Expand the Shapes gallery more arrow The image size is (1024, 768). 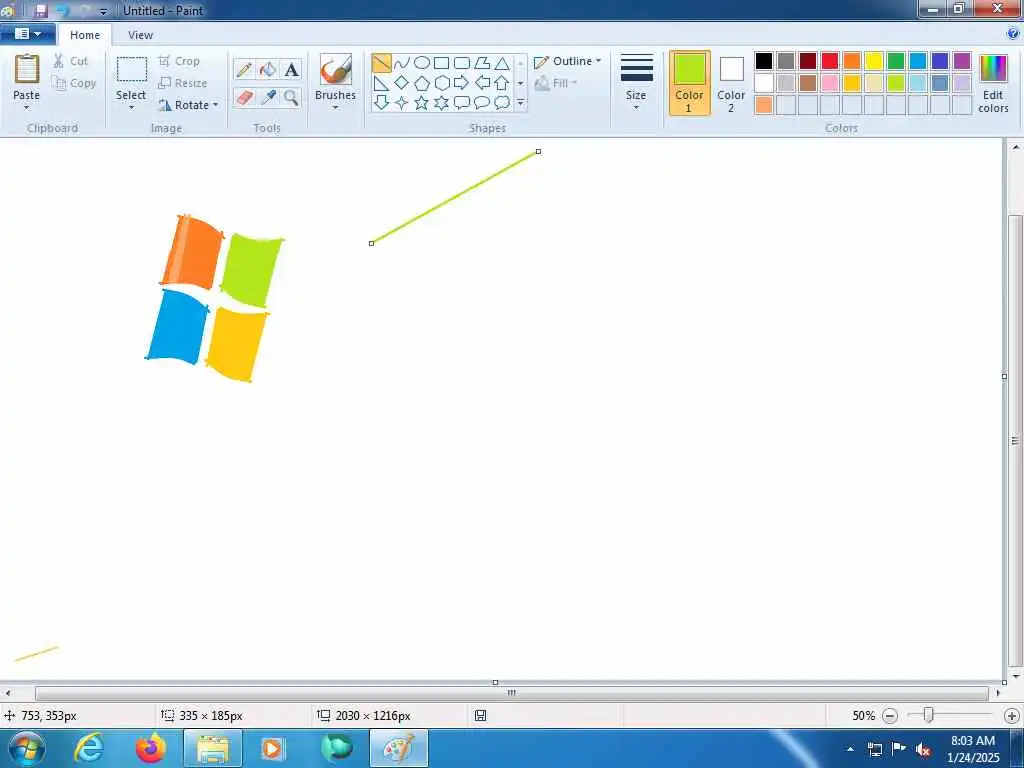pyautogui.click(x=520, y=103)
